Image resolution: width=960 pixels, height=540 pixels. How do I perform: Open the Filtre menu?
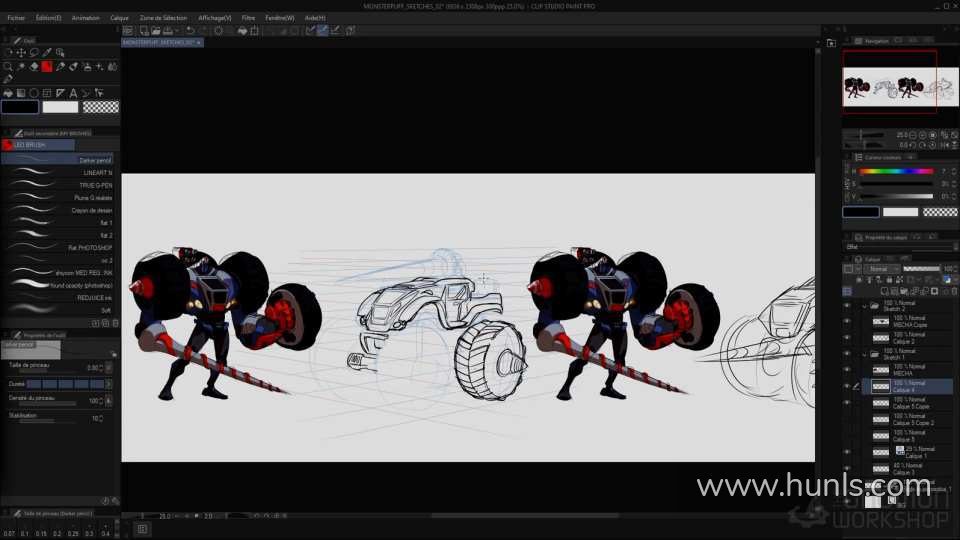[248, 18]
